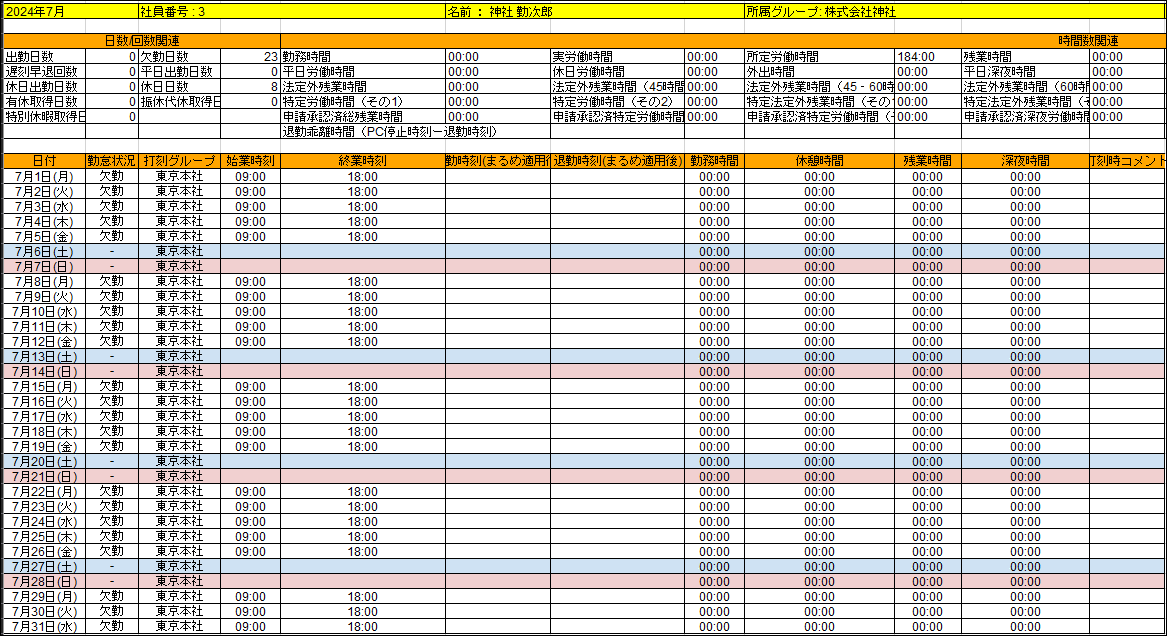
Task: Select the 欠勤日数 value cell showing 23
Action: [250, 57]
